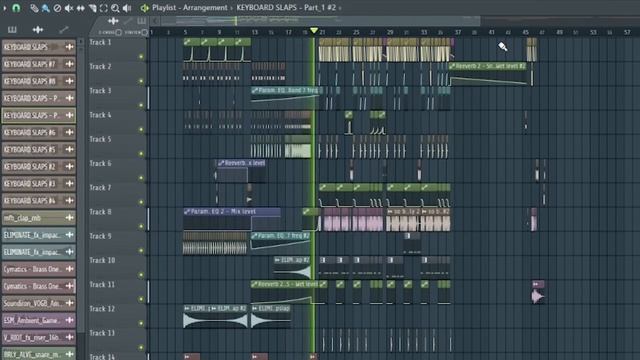Select the Delete tool icon
This screenshot has width=640, height=360.
click(57, 8)
